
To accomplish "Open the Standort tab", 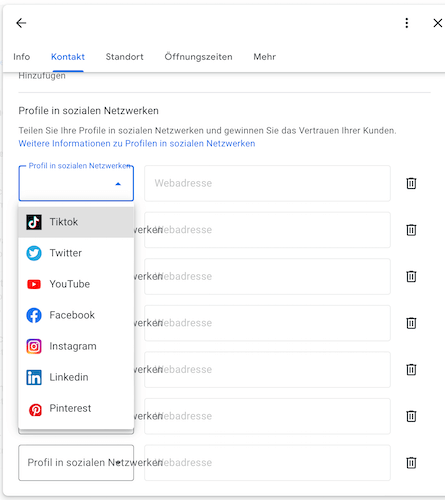I will (125, 57).
